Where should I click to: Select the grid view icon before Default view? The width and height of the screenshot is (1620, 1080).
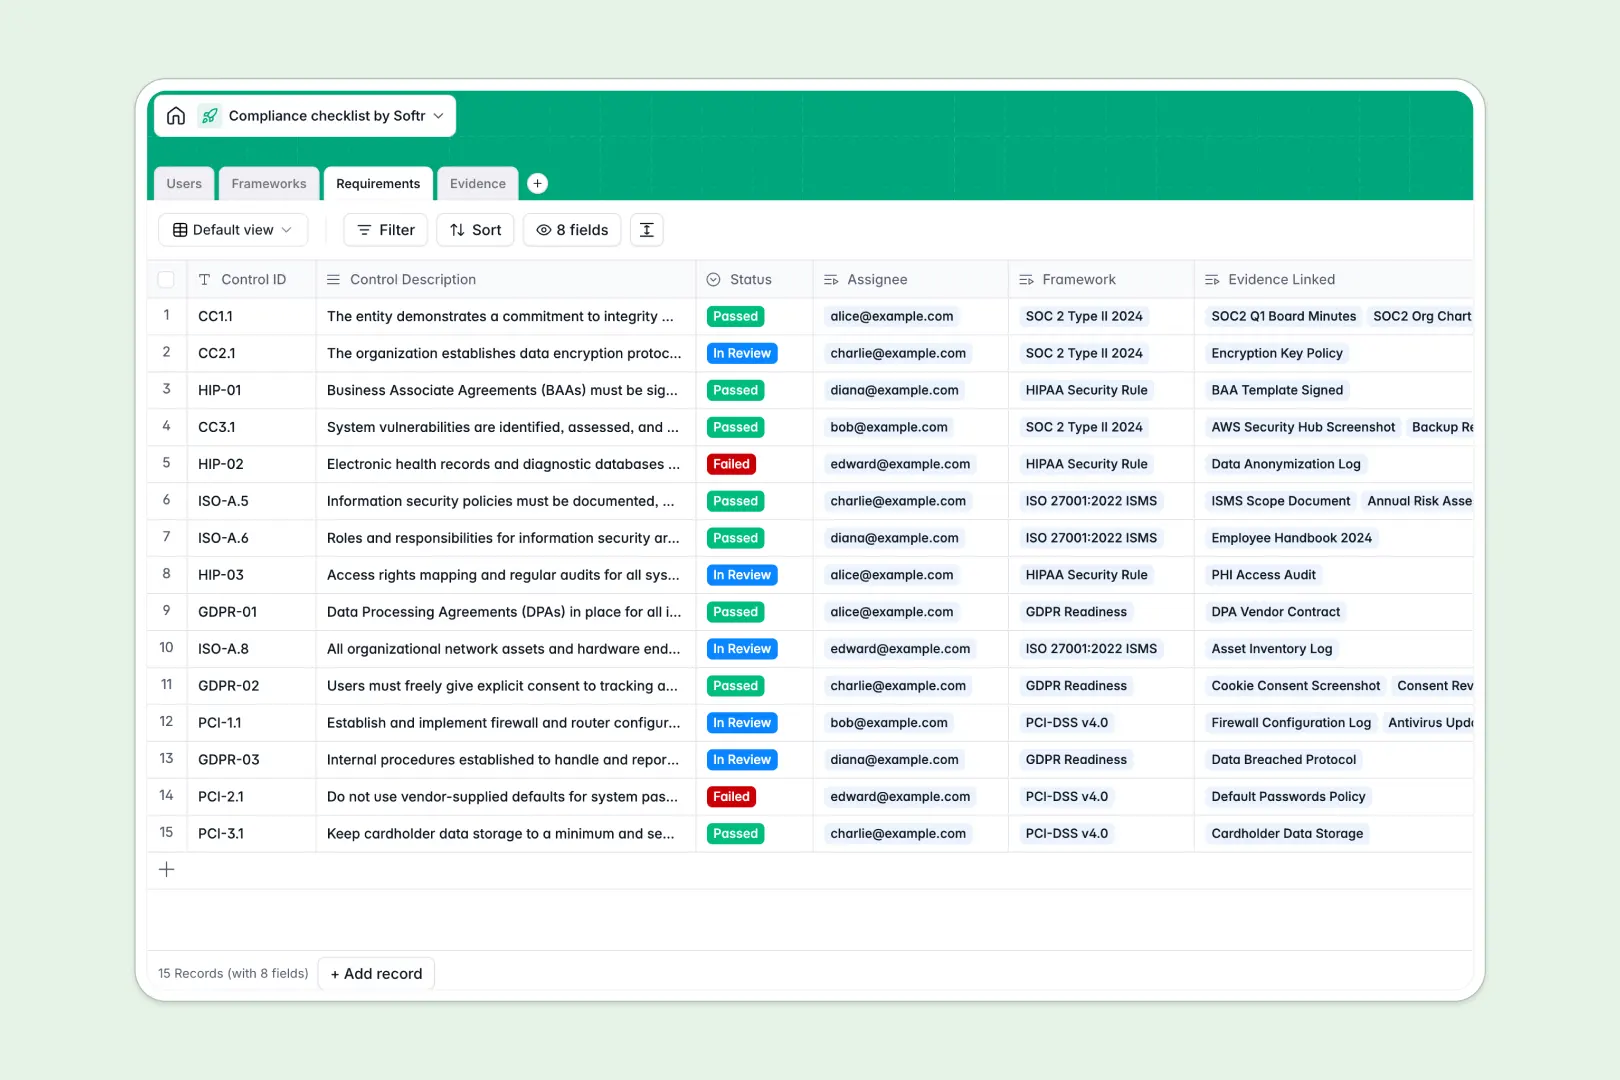pyautogui.click(x=180, y=229)
